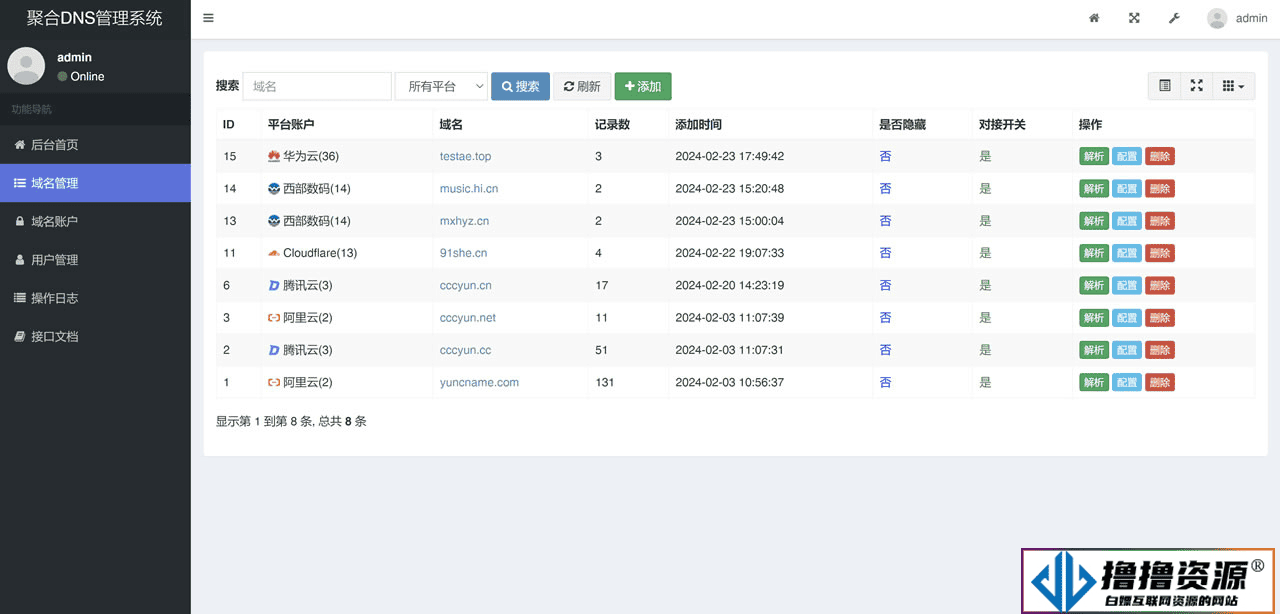This screenshot has height=614, width=1280.
Task: Click the ID column header
Action: (229, 125)
